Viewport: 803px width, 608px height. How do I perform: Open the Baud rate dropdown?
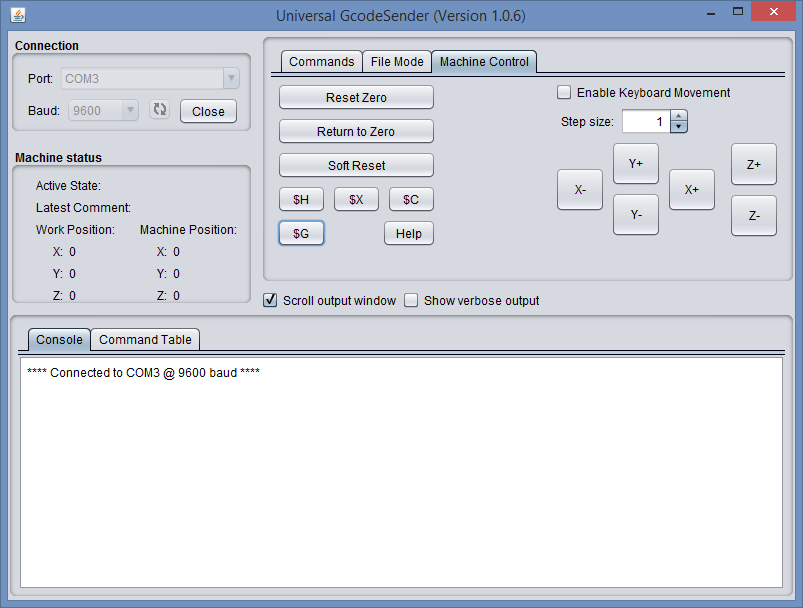(x=103, y=111)
